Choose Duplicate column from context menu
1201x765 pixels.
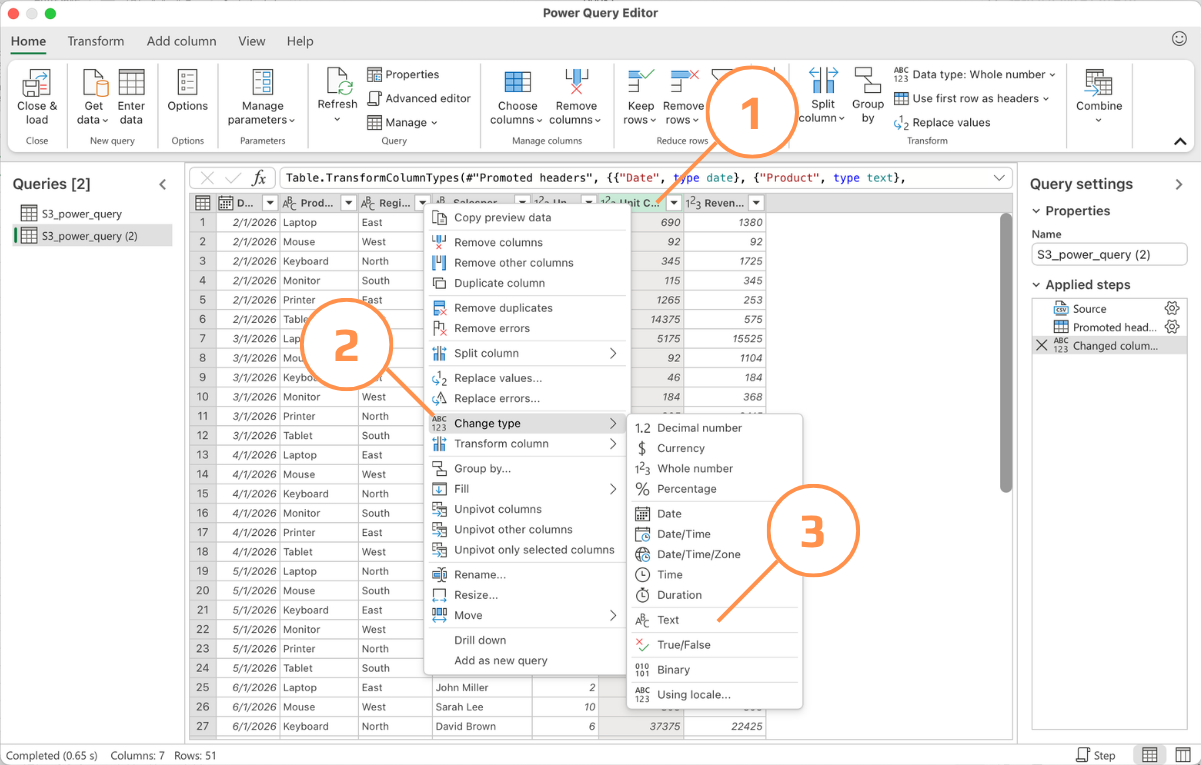pos(527,283)
